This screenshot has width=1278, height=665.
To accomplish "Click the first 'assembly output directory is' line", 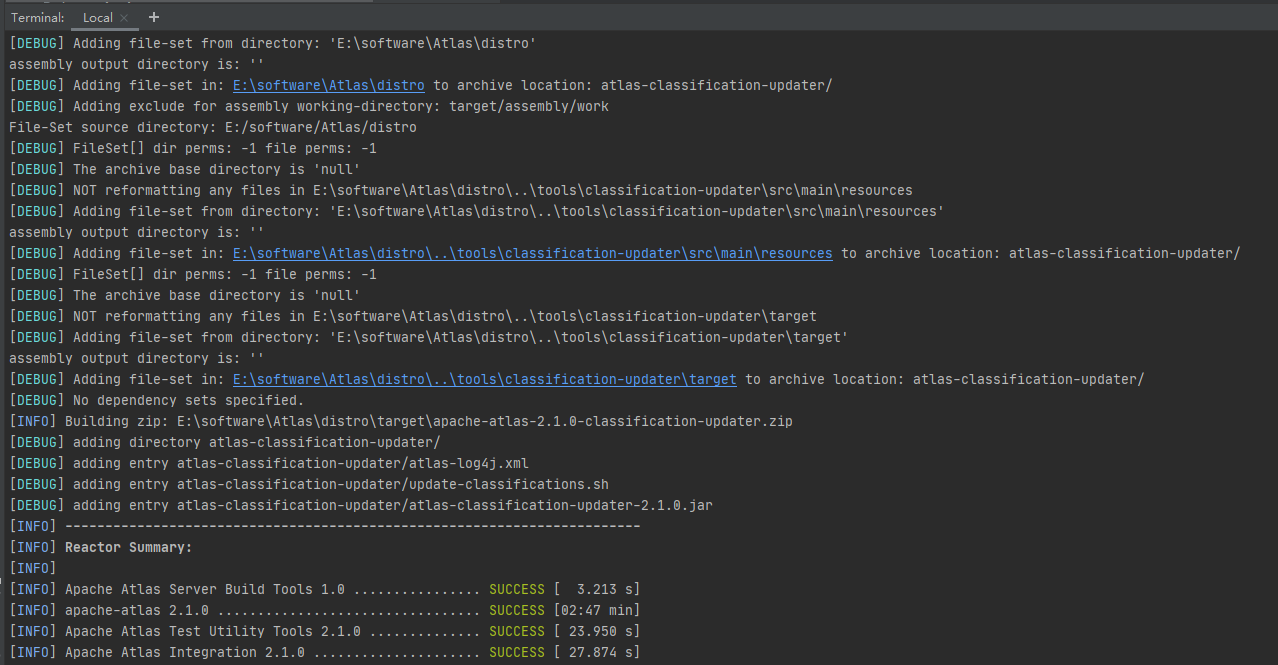I will click(137, 64).
